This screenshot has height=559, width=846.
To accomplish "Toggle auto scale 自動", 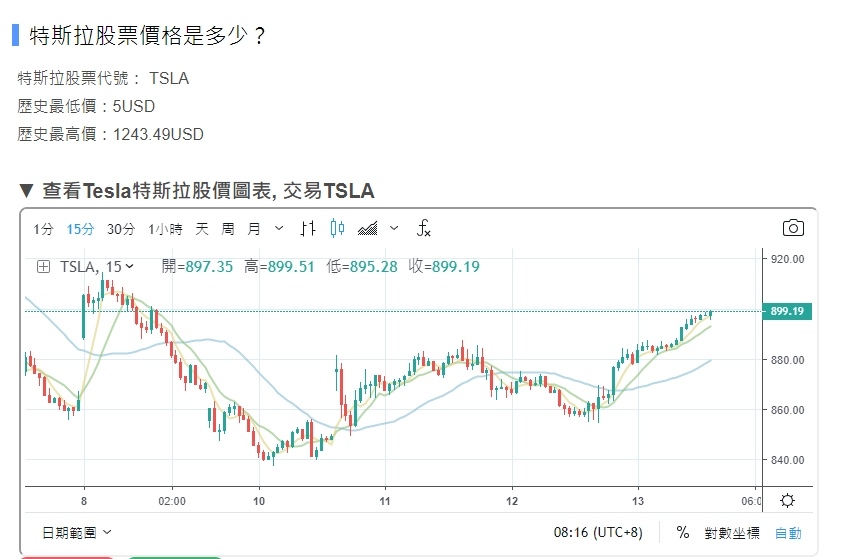I will [x=788, y=533].
